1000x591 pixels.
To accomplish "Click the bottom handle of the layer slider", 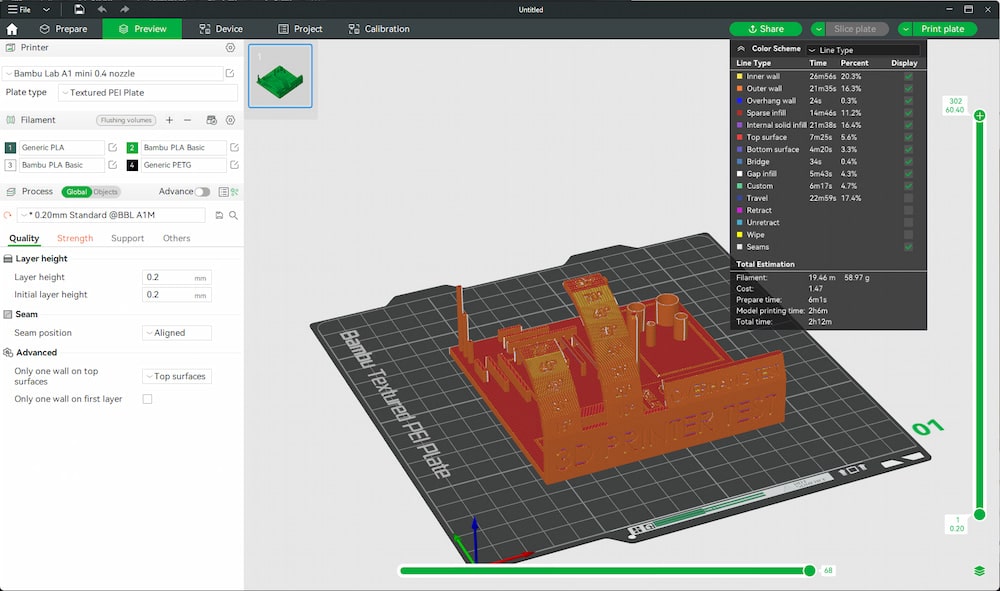I will 980,514.
